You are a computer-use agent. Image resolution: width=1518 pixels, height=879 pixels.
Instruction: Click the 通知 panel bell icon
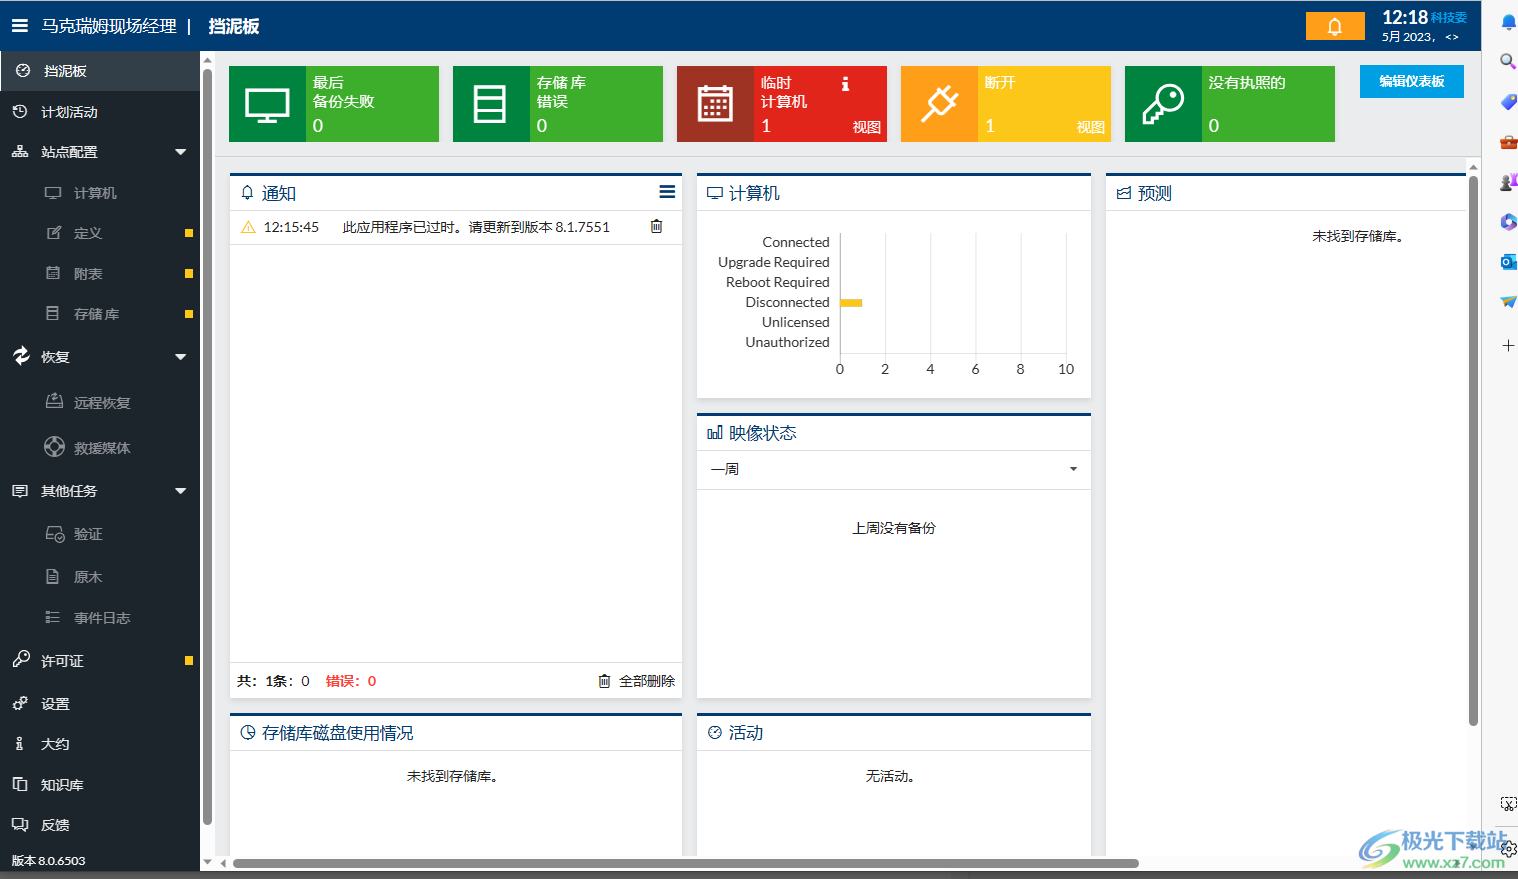pos(248,193)
